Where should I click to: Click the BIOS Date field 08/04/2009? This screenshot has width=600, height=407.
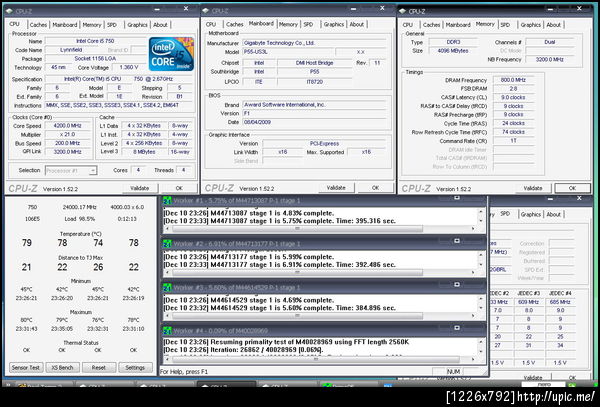[314, 122]
